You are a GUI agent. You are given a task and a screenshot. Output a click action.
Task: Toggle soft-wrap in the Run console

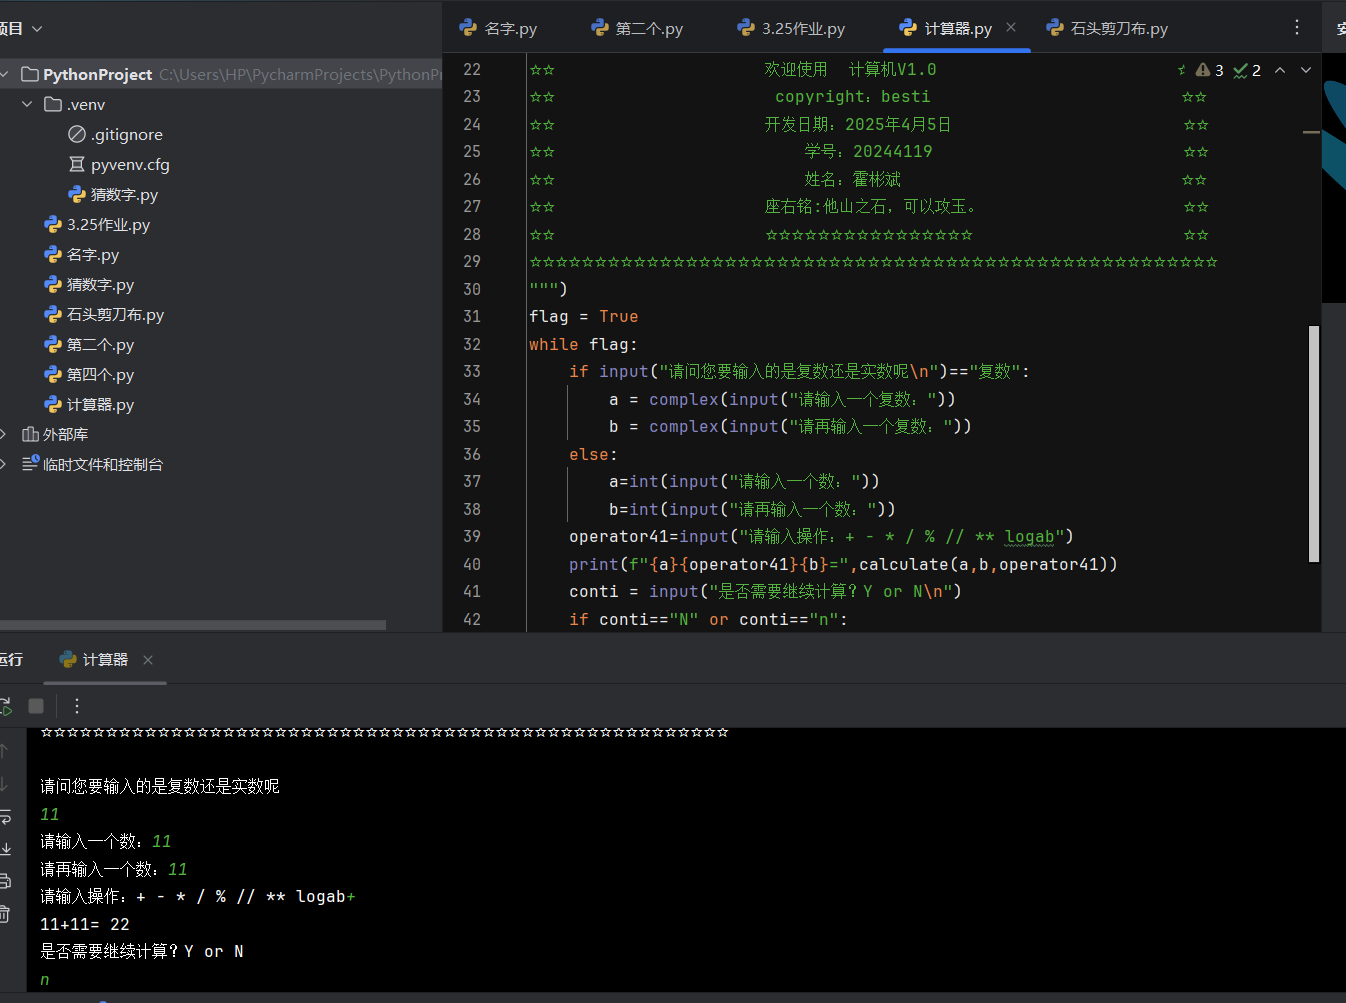tap(5, 817)
